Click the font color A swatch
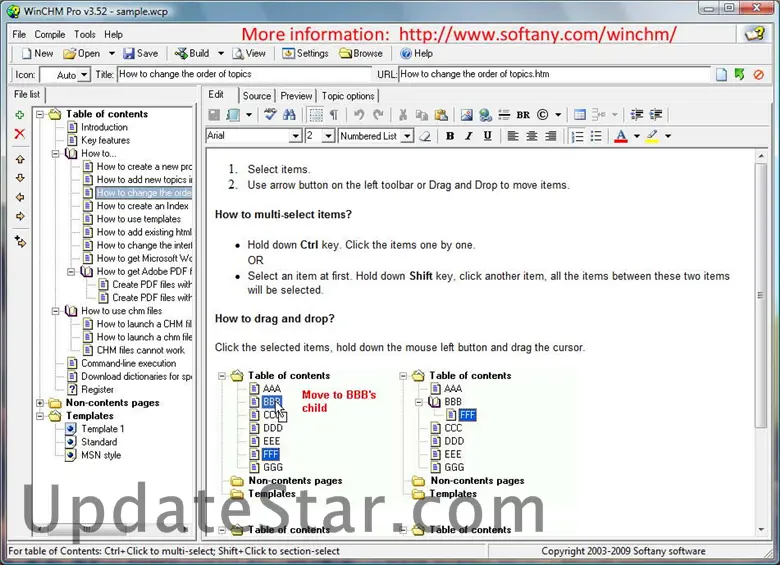The width and height of the screenshot is (780, 565). (x=621, y=136)
